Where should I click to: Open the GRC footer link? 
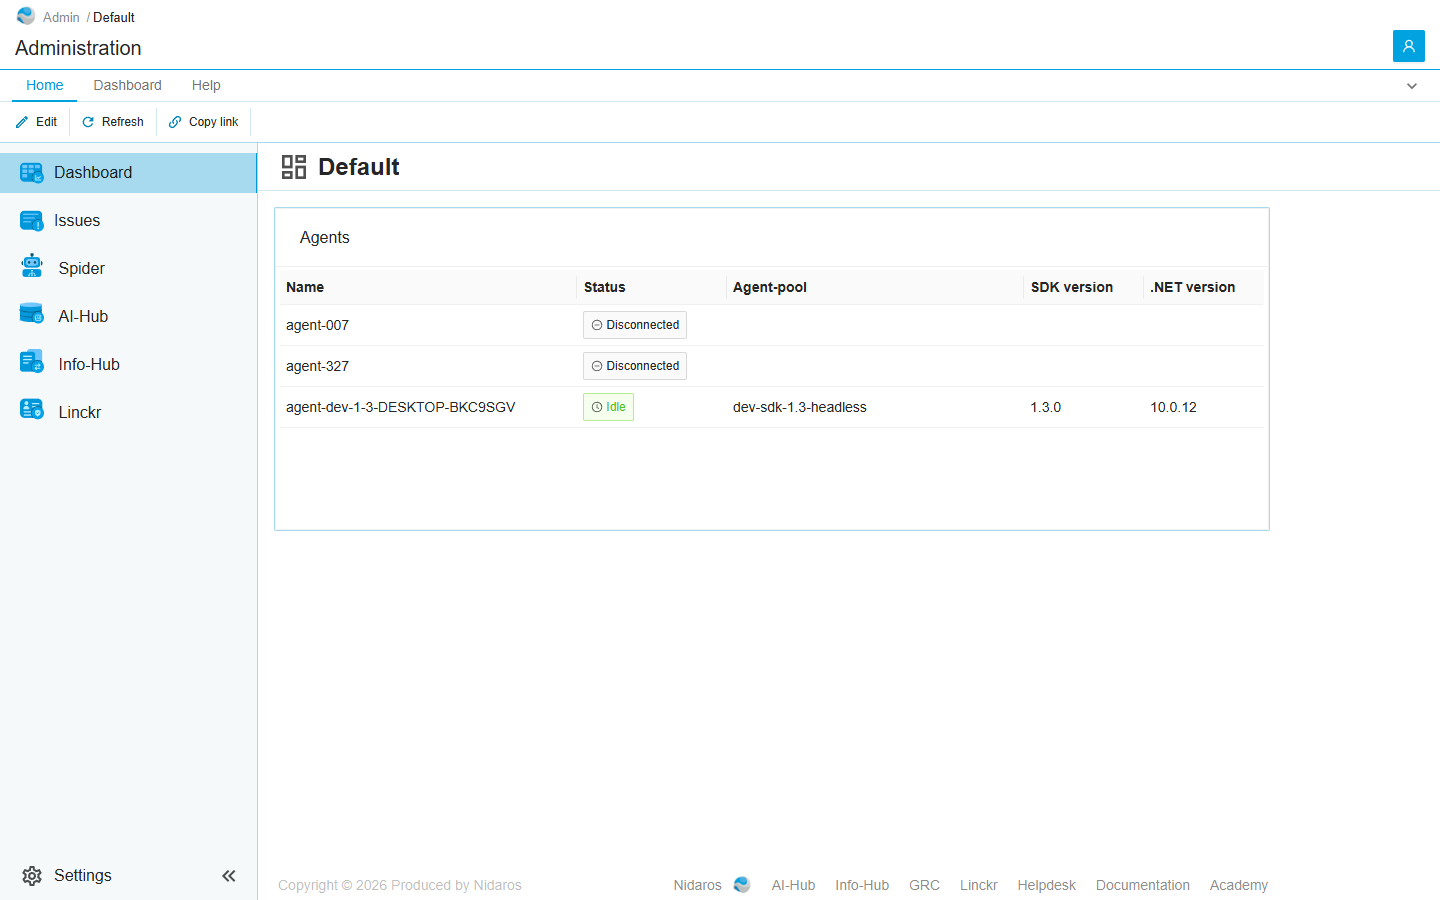point(924,885)
